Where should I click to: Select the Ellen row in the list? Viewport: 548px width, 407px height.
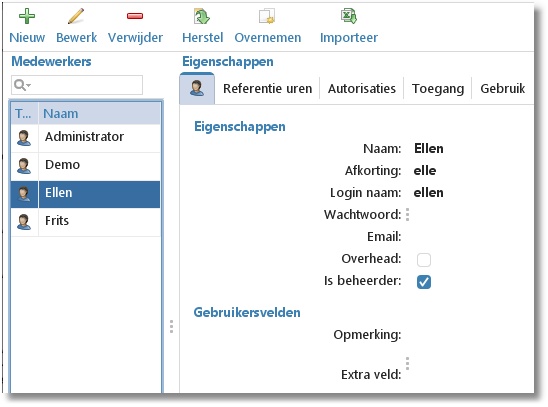click(86, 194)
